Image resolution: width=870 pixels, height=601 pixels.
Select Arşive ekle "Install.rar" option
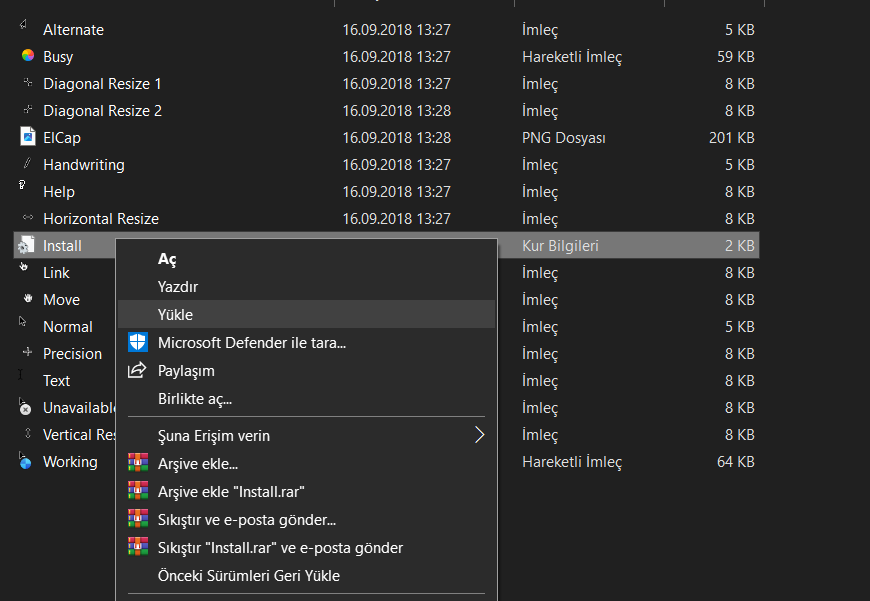click(231, 492)
